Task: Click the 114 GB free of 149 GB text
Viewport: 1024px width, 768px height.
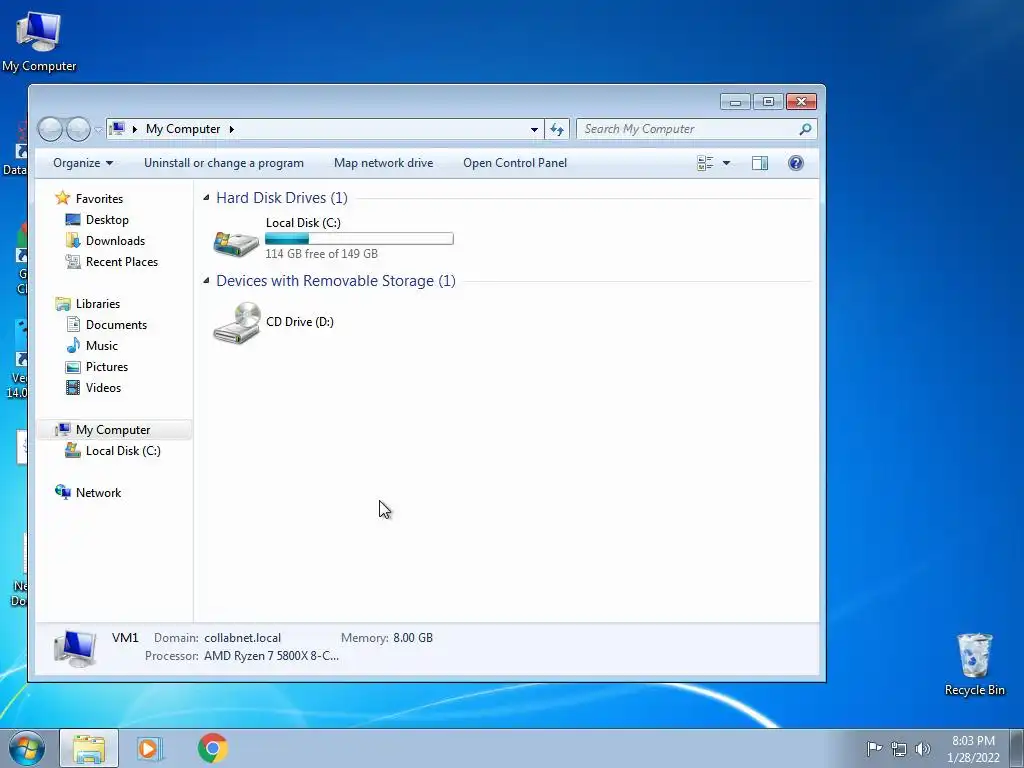Action: tap(321, 254)
